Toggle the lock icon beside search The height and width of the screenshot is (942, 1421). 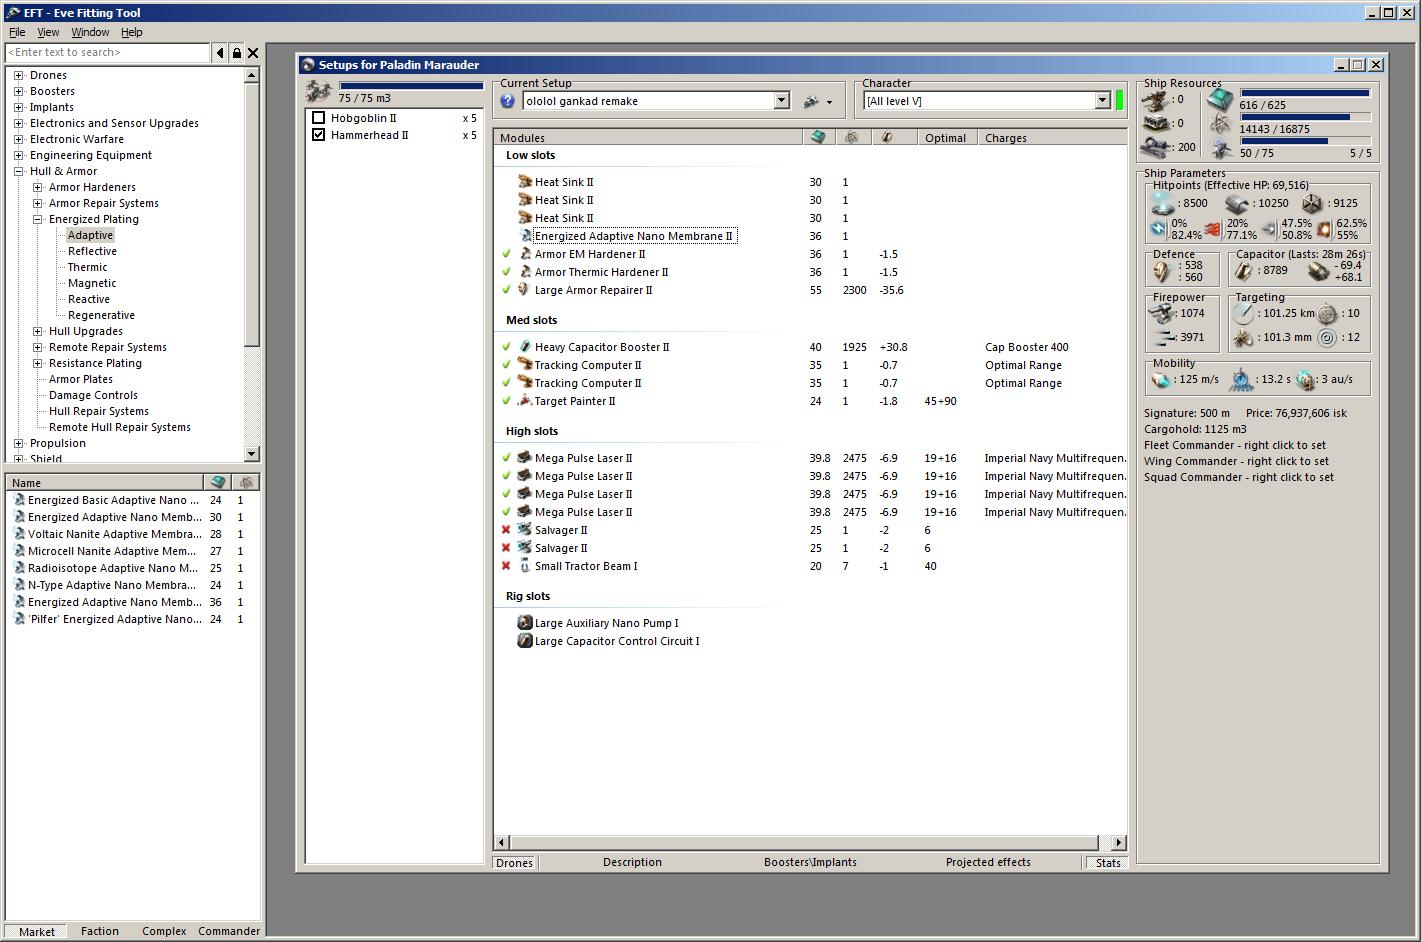(x=237, y=52)
